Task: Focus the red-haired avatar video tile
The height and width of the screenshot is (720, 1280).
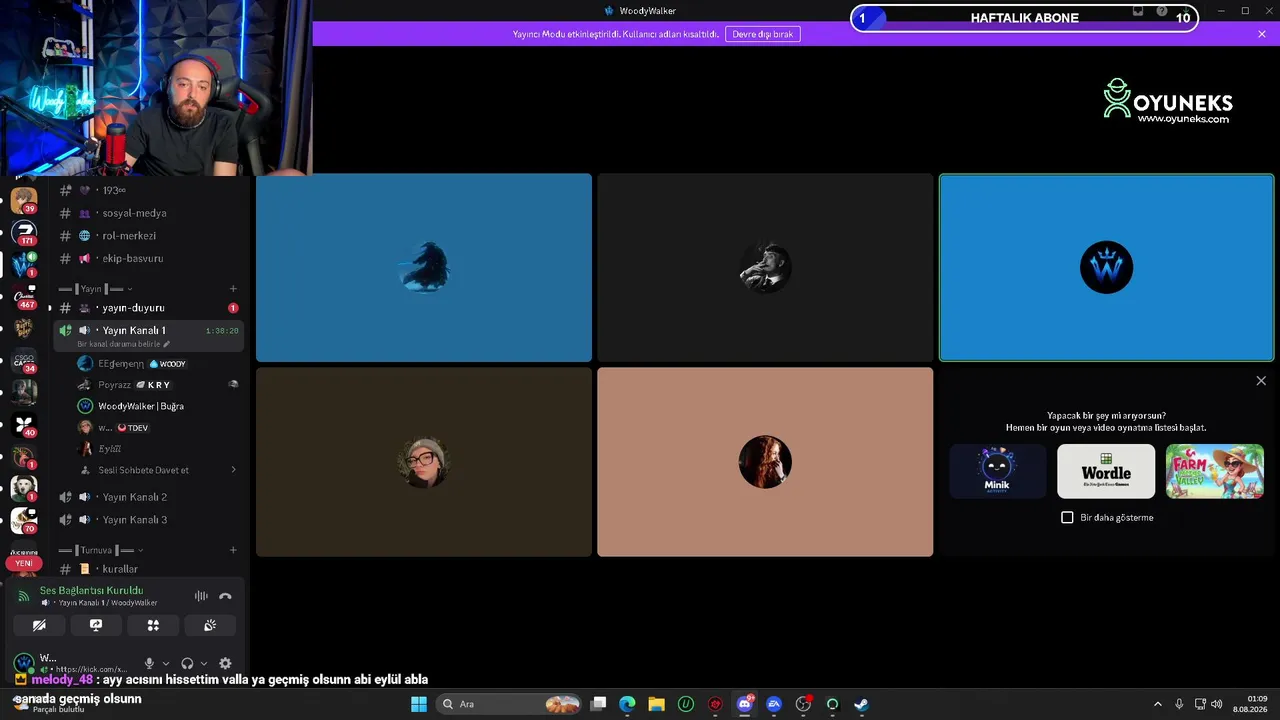Action: click(x=765, y=462)
